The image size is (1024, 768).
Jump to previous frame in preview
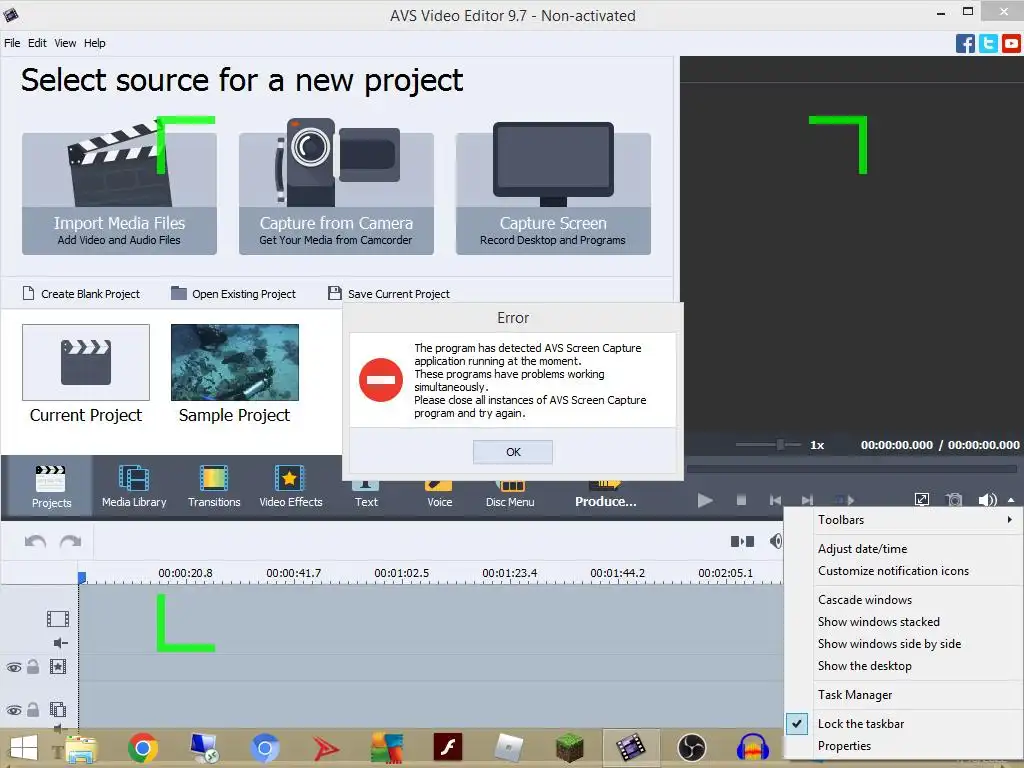775,500
